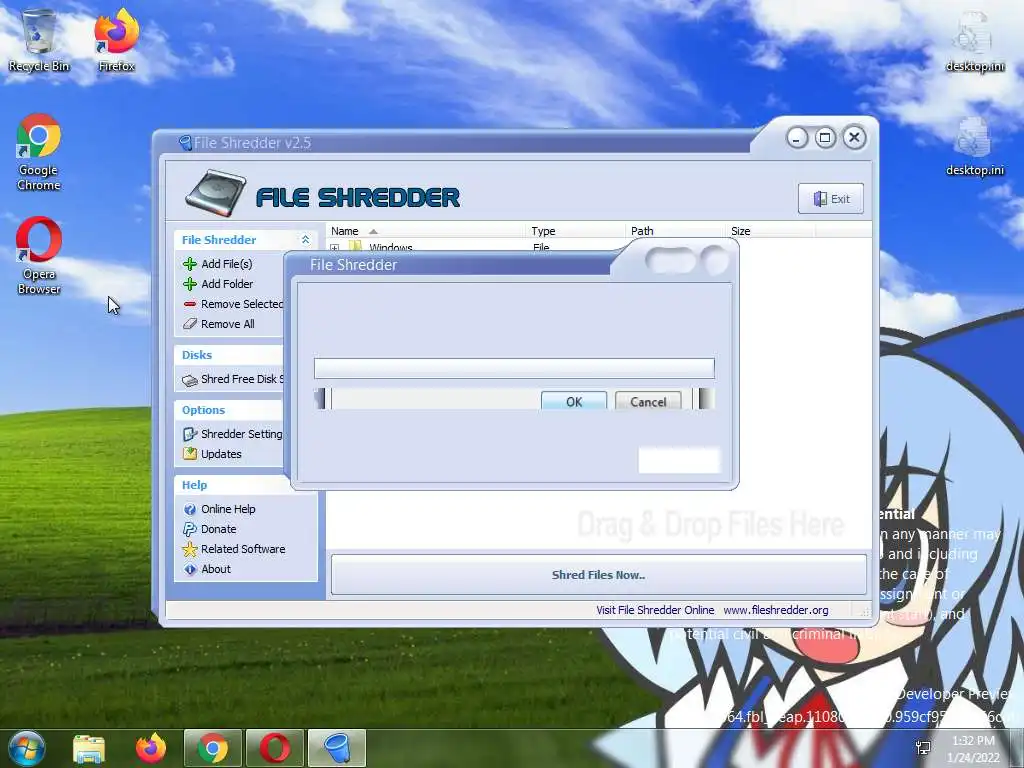Switch to Opera on the taskbar
Viewport: 1024px width, 768px height.
pos(275,748)
